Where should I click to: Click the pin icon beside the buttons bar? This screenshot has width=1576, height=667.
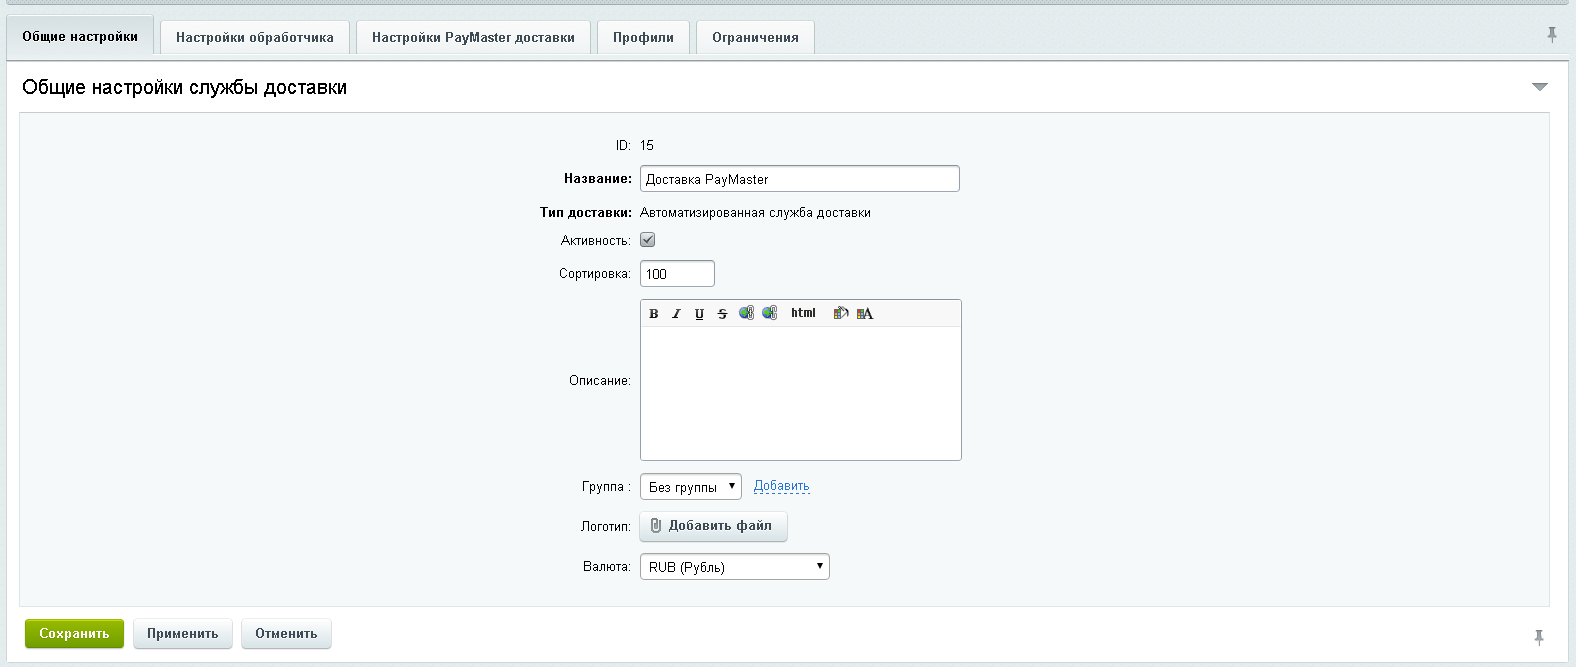(1538, 636)
